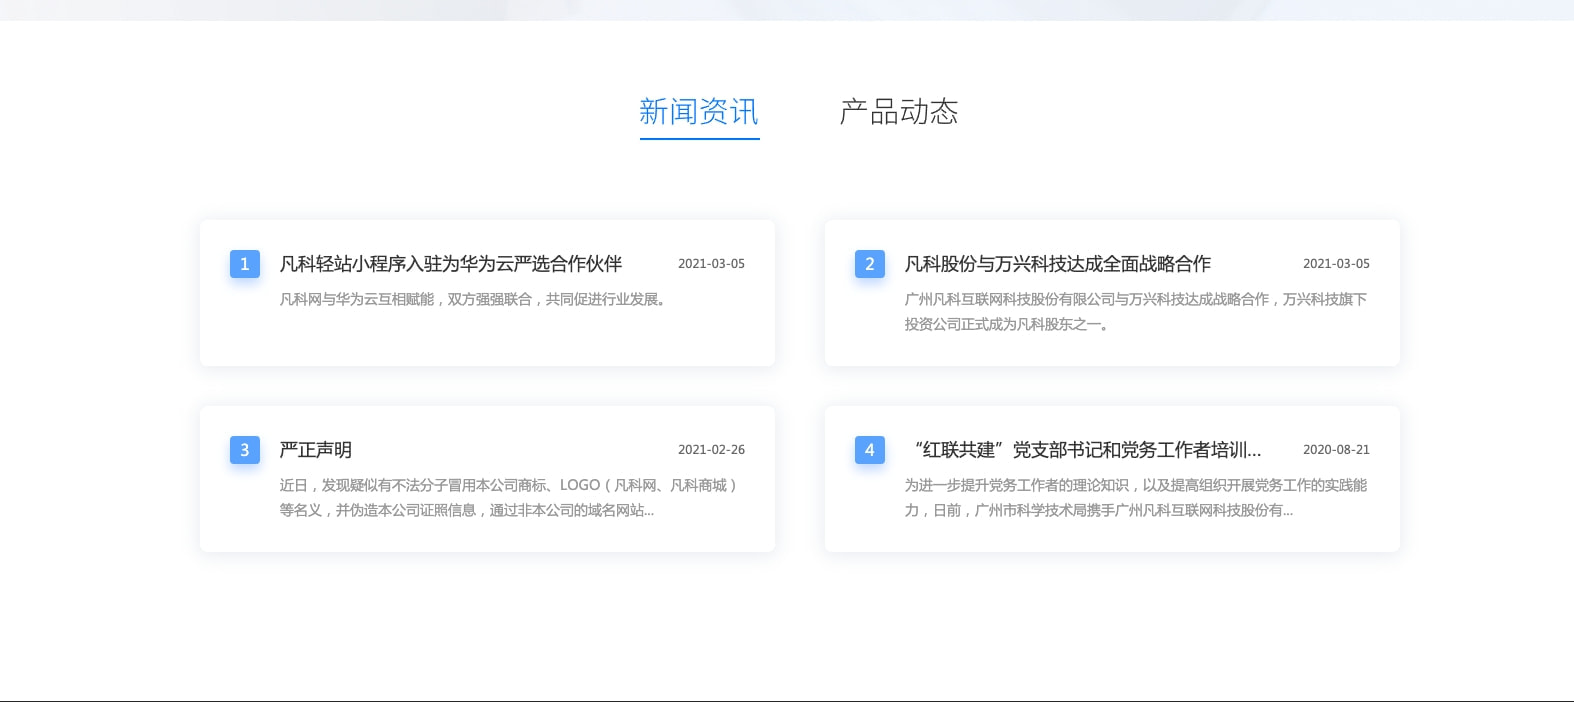This screenshot has height=702, width=1574.
Task: Click summary starting 近日，发现疑似有不法分子
Action: coord(509,498)
